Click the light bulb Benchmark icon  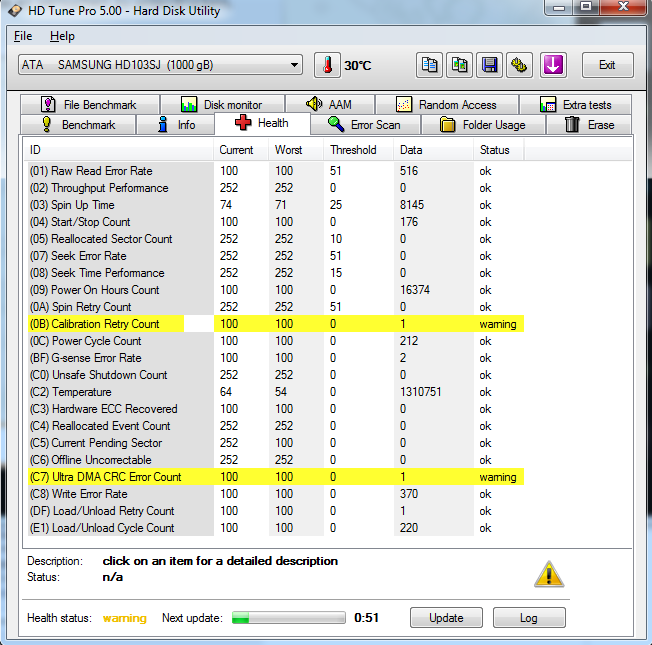click(x=47, y=124)
